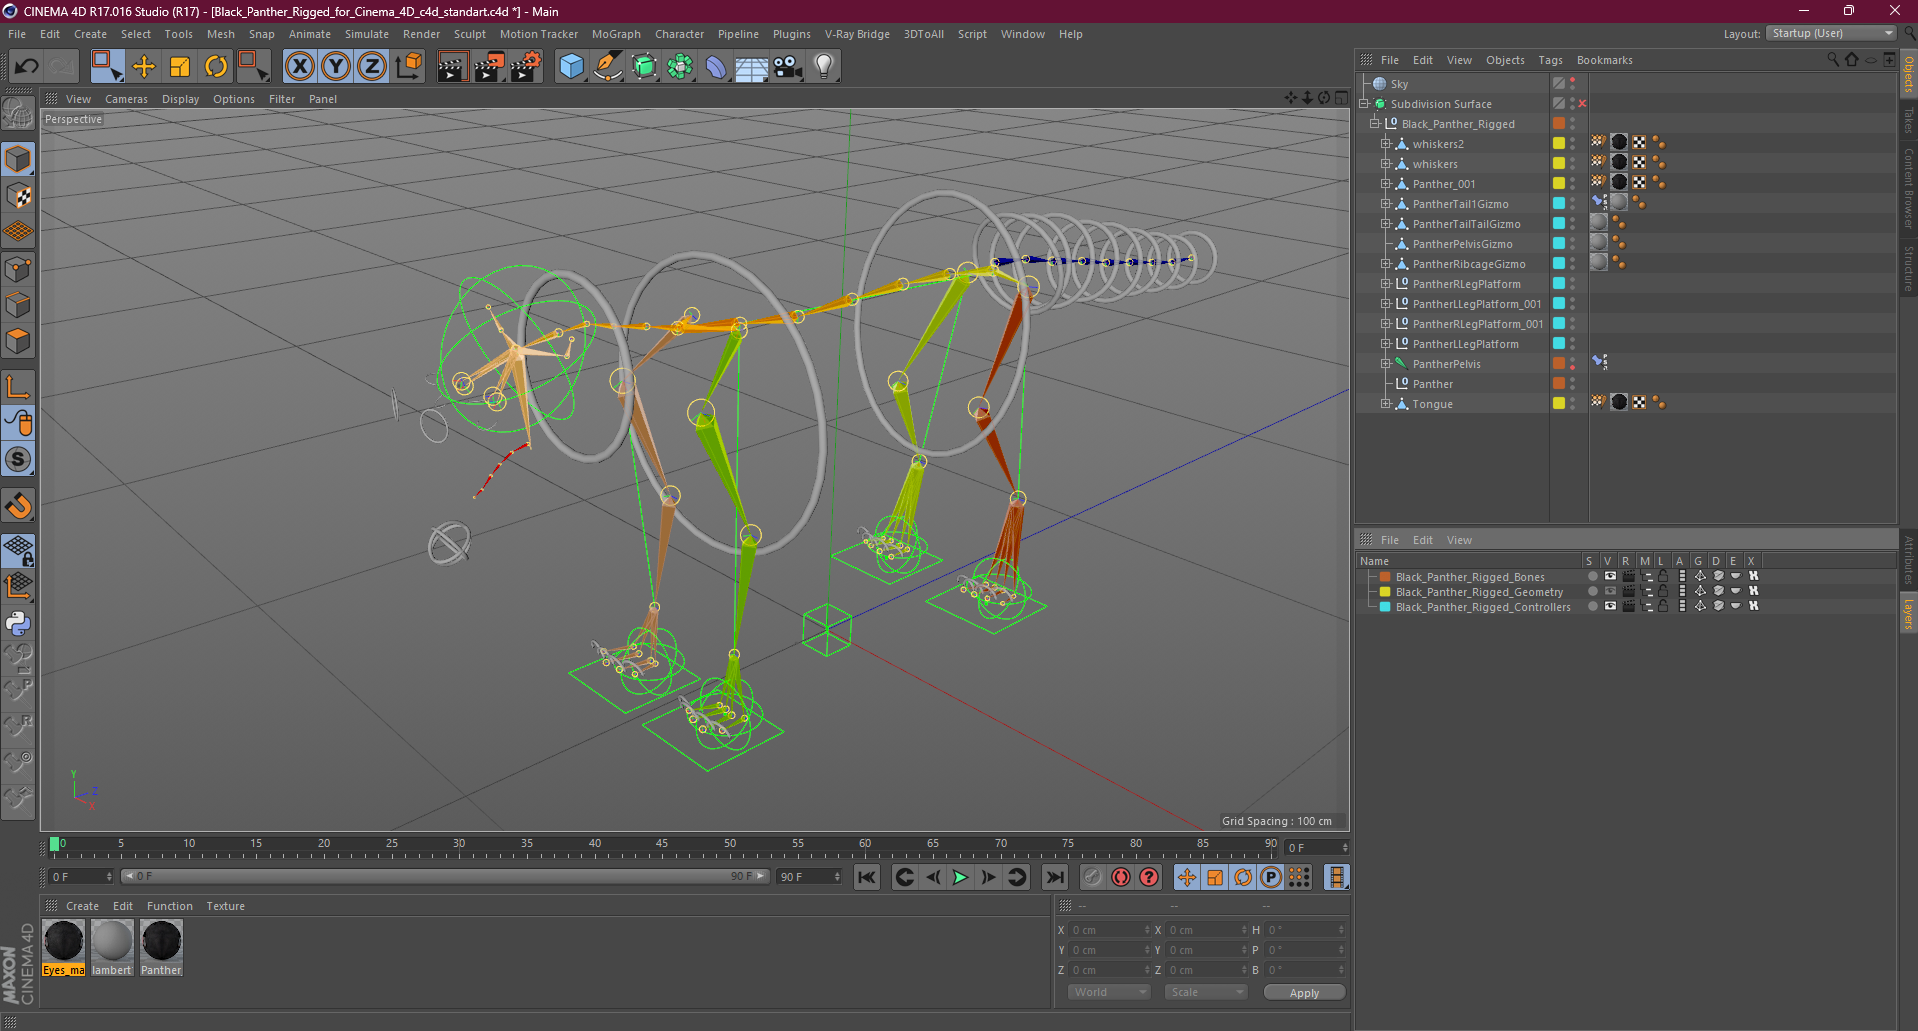Switch to Edges mode

tap(19, 305)
